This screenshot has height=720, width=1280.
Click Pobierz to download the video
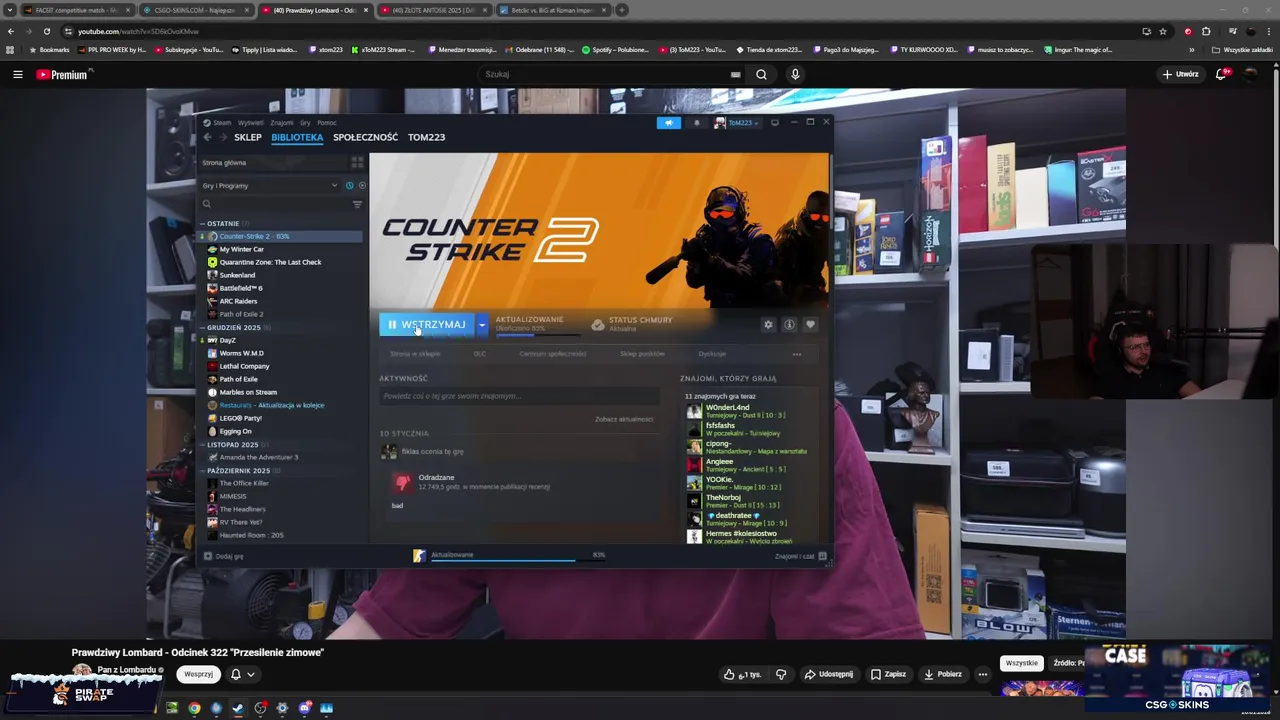942,674
